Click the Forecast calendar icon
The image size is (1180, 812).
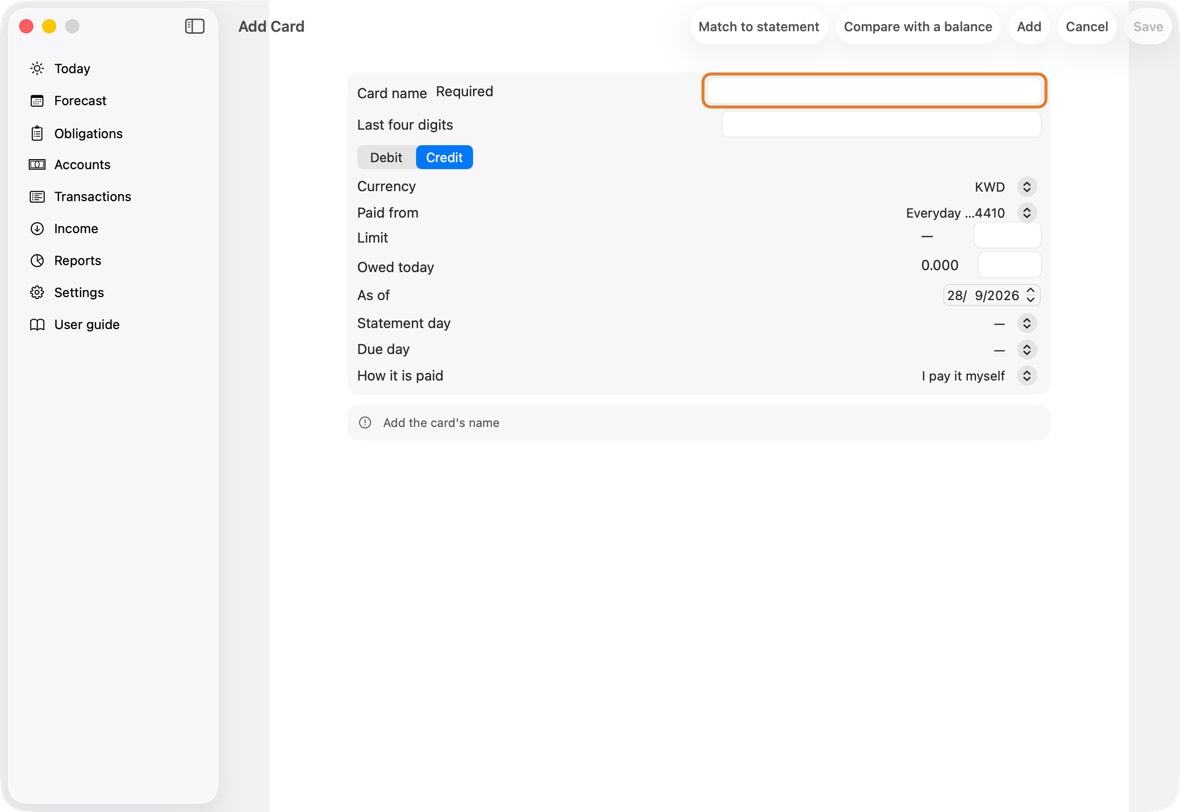(37, 101)
